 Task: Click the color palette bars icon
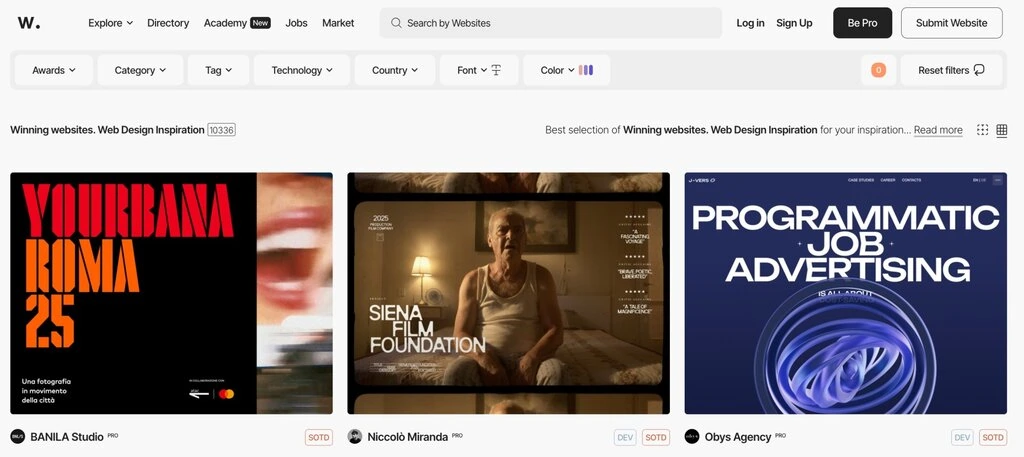586,70
